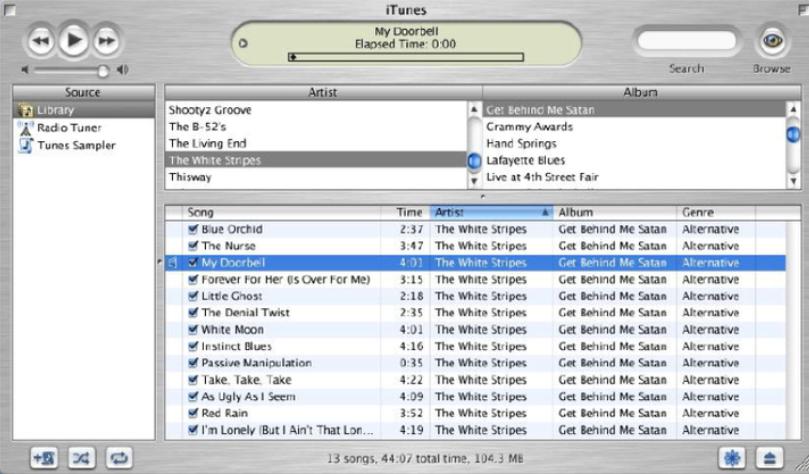809x474 pixels.
Task: Click the high-volume speaker icon
Action: pyautogui.click(x=122, y=69)
